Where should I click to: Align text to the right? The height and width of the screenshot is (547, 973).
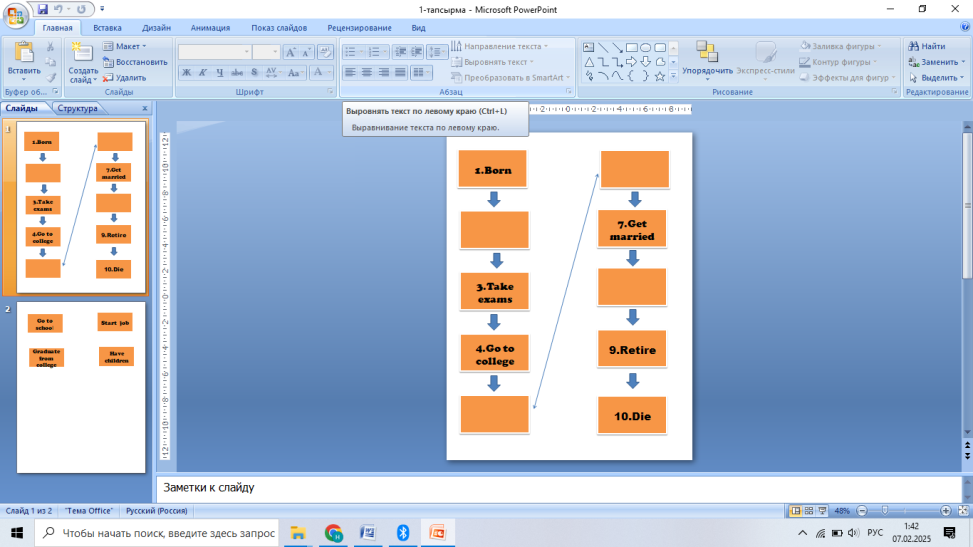click(384, 72)
